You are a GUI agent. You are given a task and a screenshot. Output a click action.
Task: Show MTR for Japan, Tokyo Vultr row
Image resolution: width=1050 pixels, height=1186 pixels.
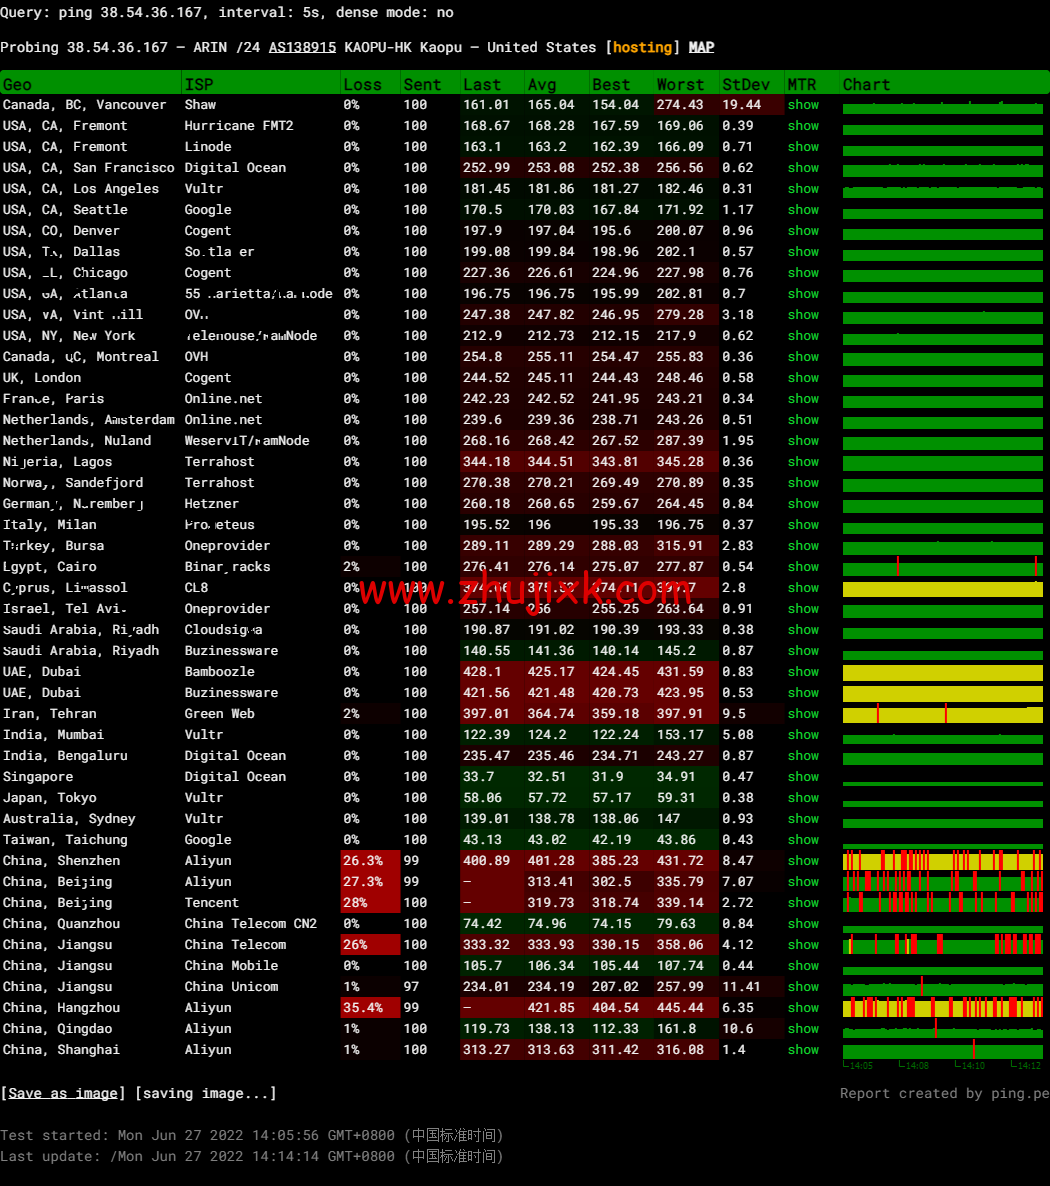[802, 798]
